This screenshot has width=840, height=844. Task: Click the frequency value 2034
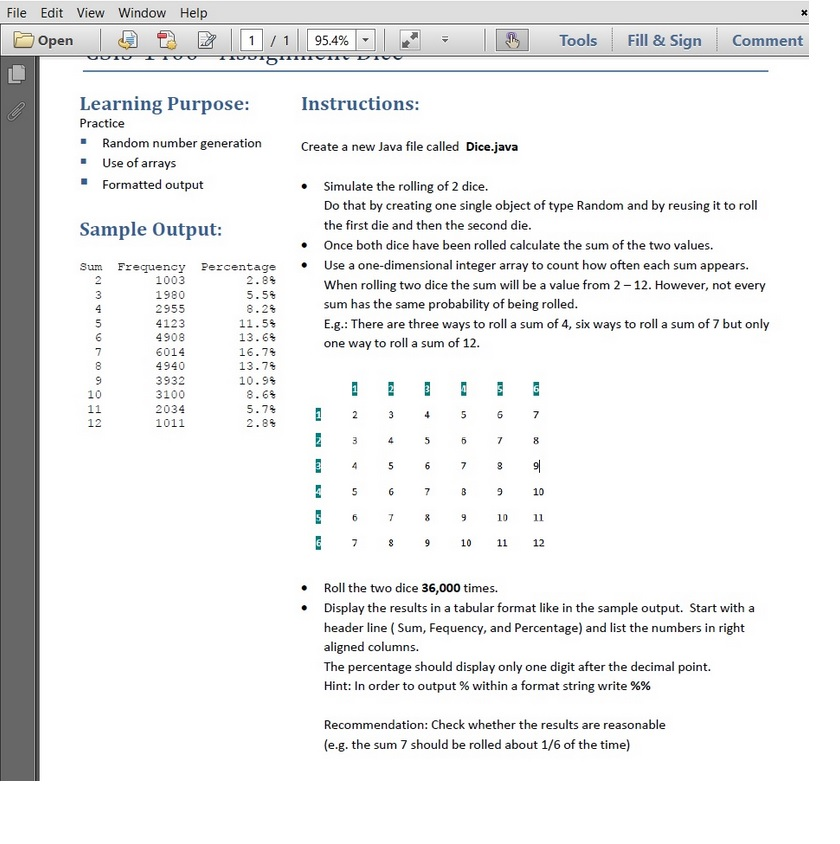coord(170,409)
